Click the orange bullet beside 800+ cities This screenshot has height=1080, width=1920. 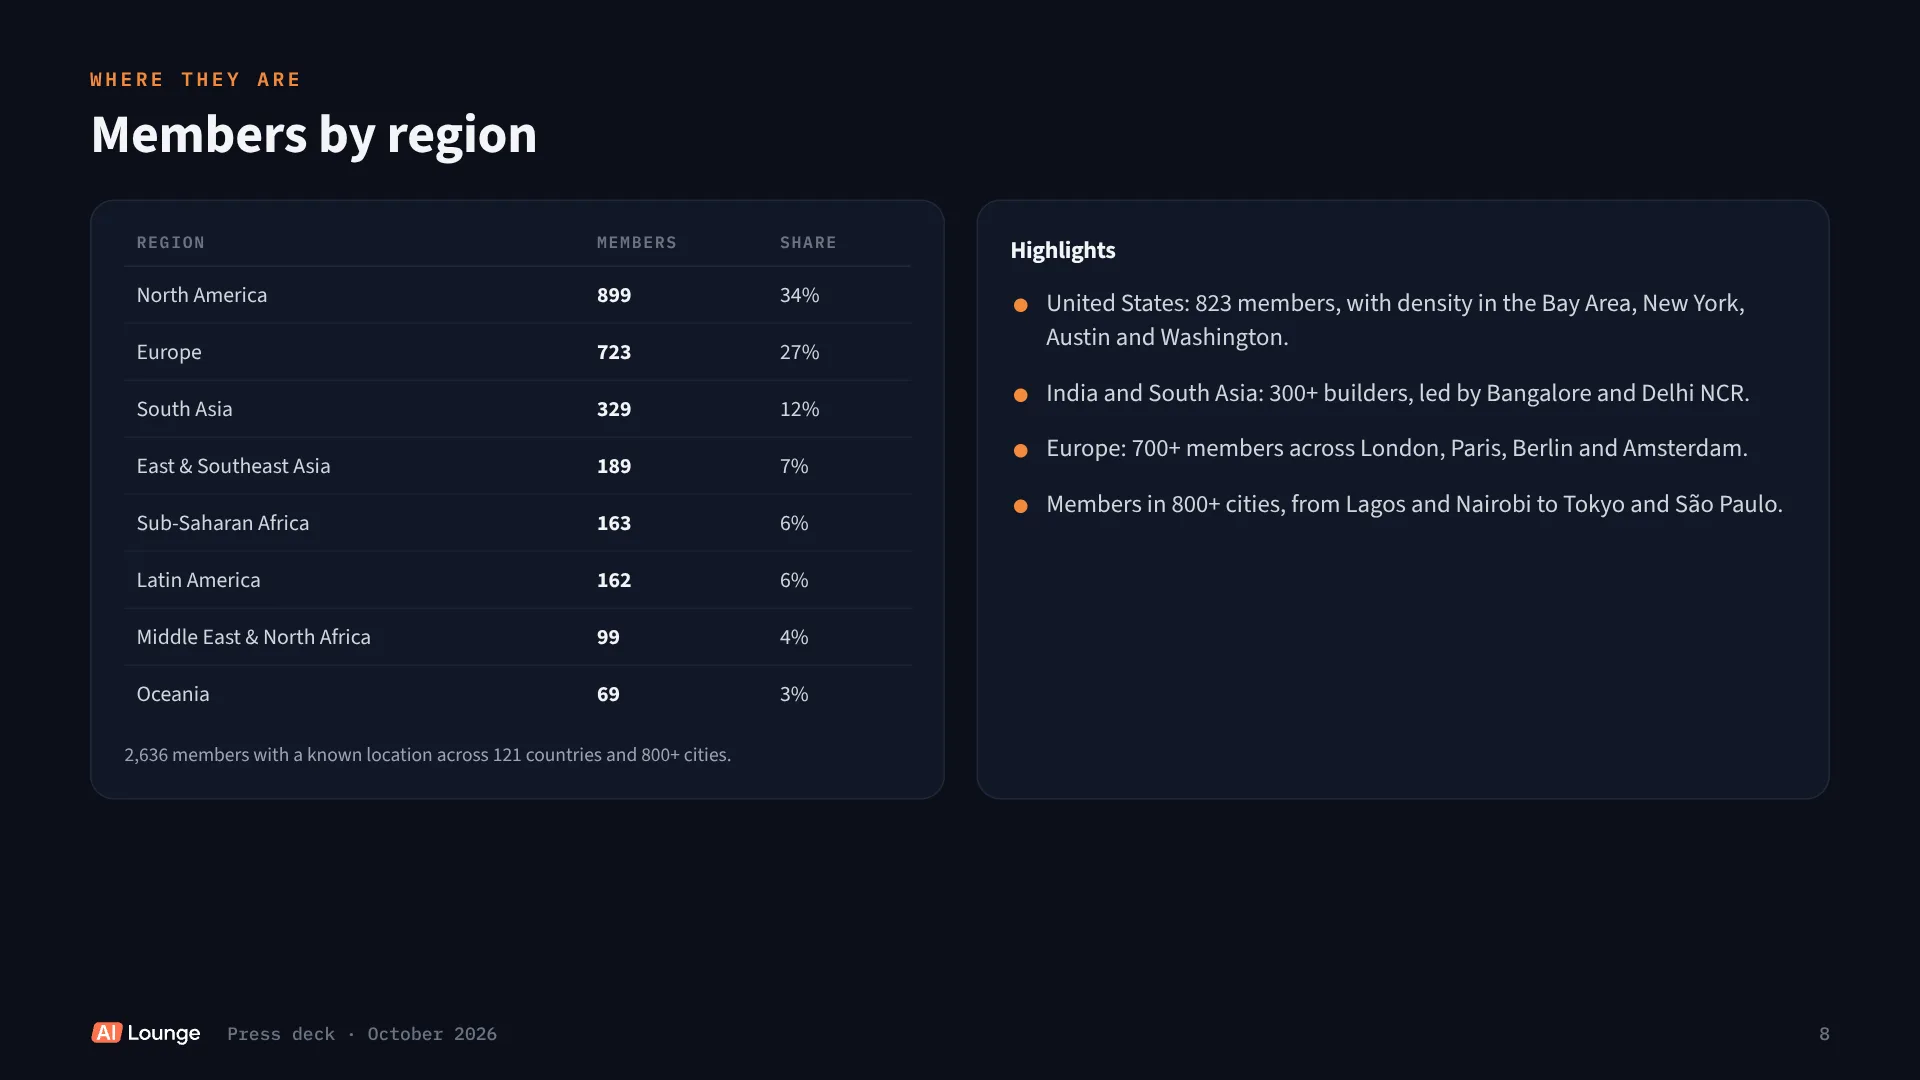click(1020, 506)
